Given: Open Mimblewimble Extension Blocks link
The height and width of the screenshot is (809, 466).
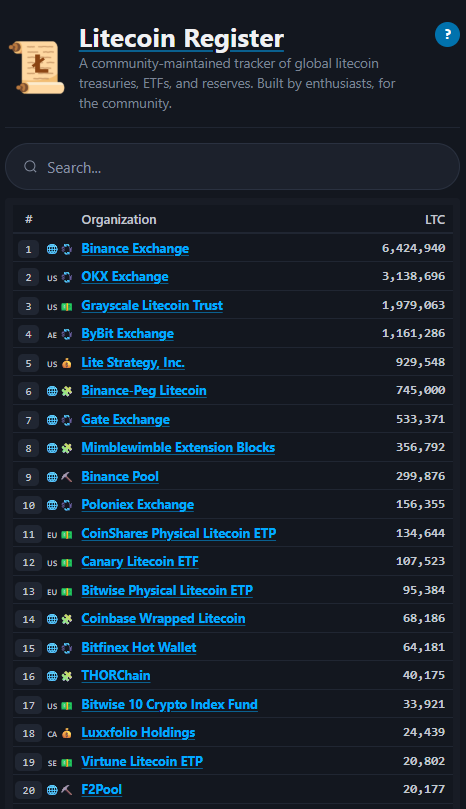Looking at the screenshot, I should point(178,447).
